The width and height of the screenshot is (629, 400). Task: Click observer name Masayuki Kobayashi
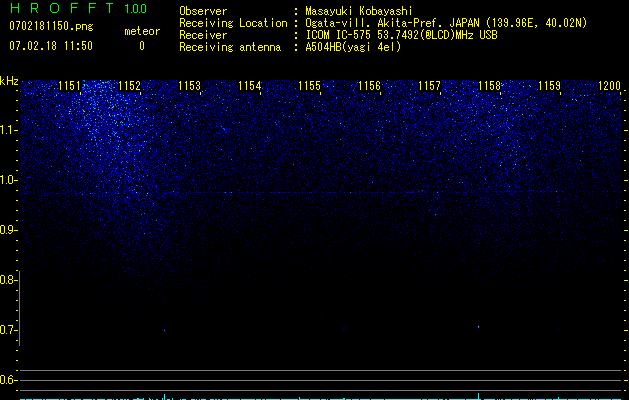(x=359, y=11)
